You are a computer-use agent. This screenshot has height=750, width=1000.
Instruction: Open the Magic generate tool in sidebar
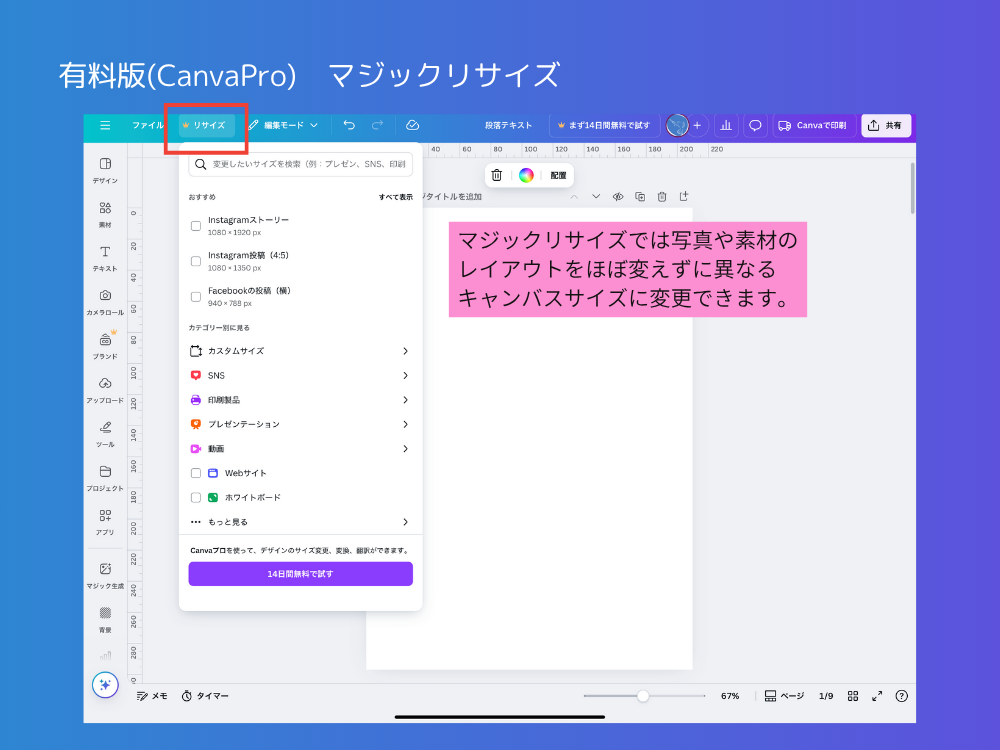[105, 574]
